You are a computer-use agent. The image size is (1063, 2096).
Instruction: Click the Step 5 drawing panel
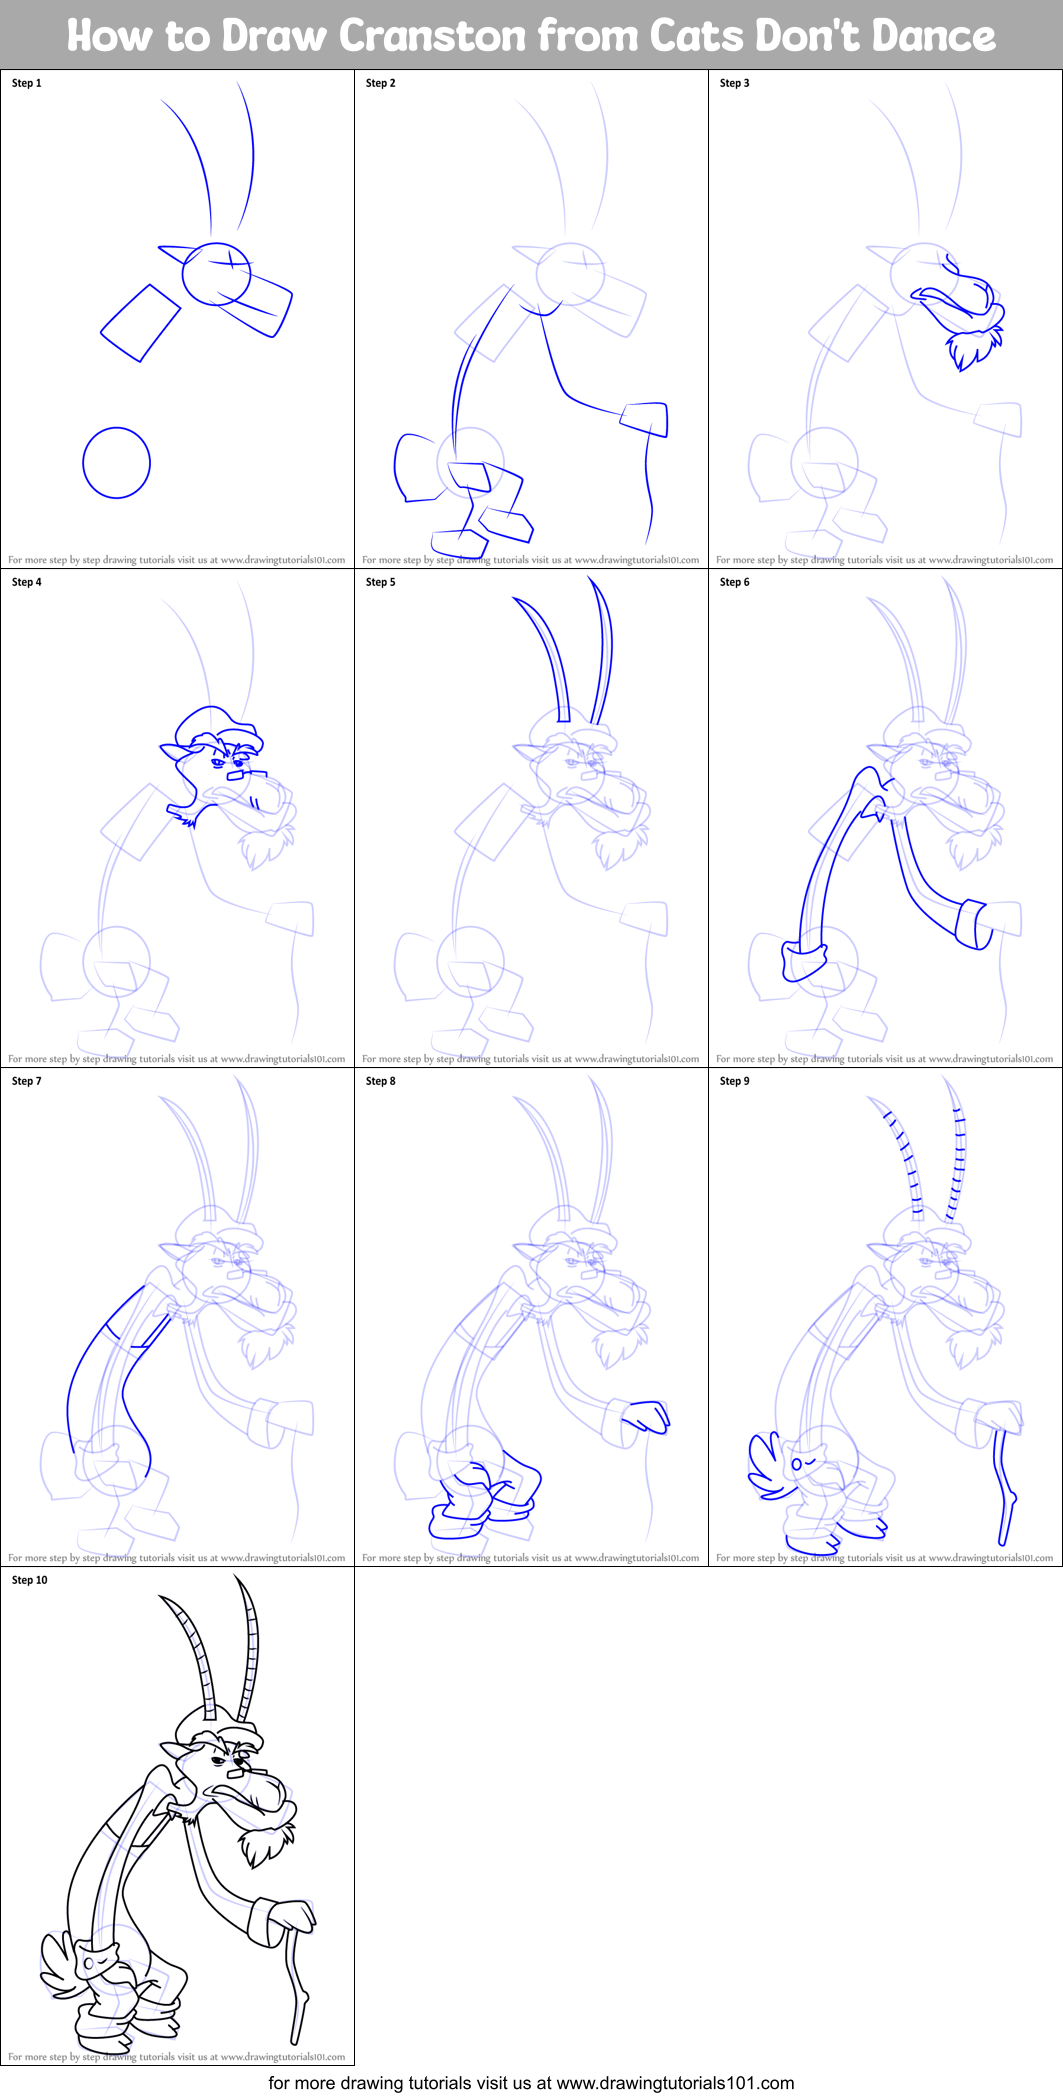(531, 818)
